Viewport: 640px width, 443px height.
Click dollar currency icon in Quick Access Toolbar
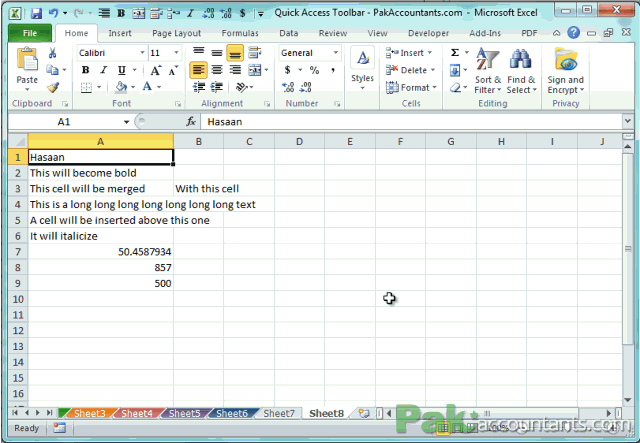(242, 13)
